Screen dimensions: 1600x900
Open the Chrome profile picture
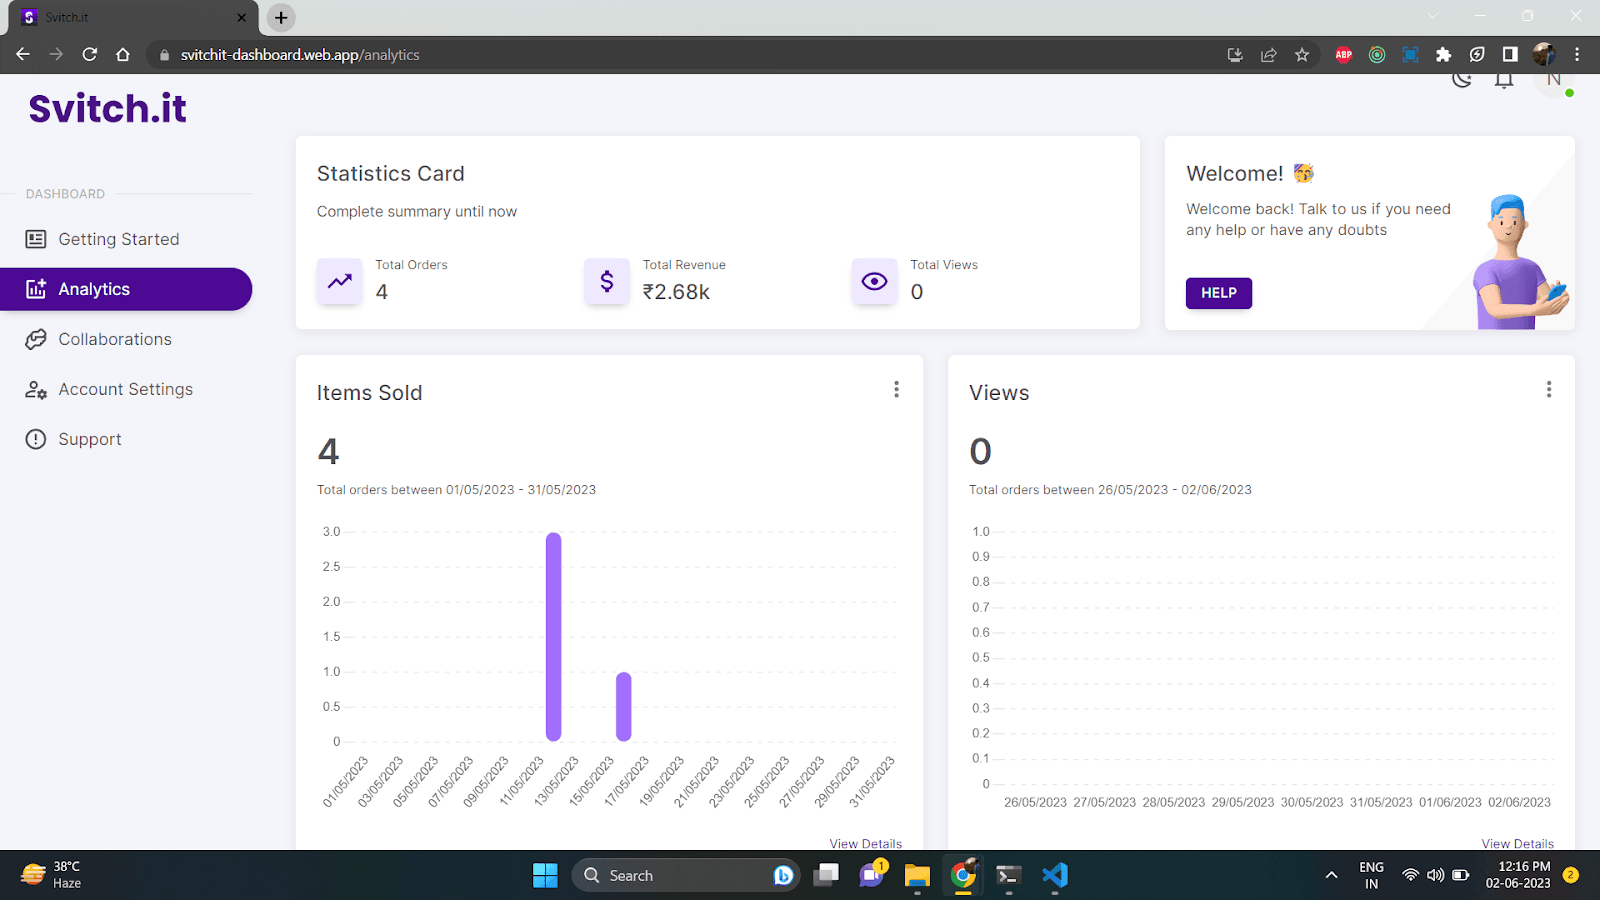coord(1544,55)
